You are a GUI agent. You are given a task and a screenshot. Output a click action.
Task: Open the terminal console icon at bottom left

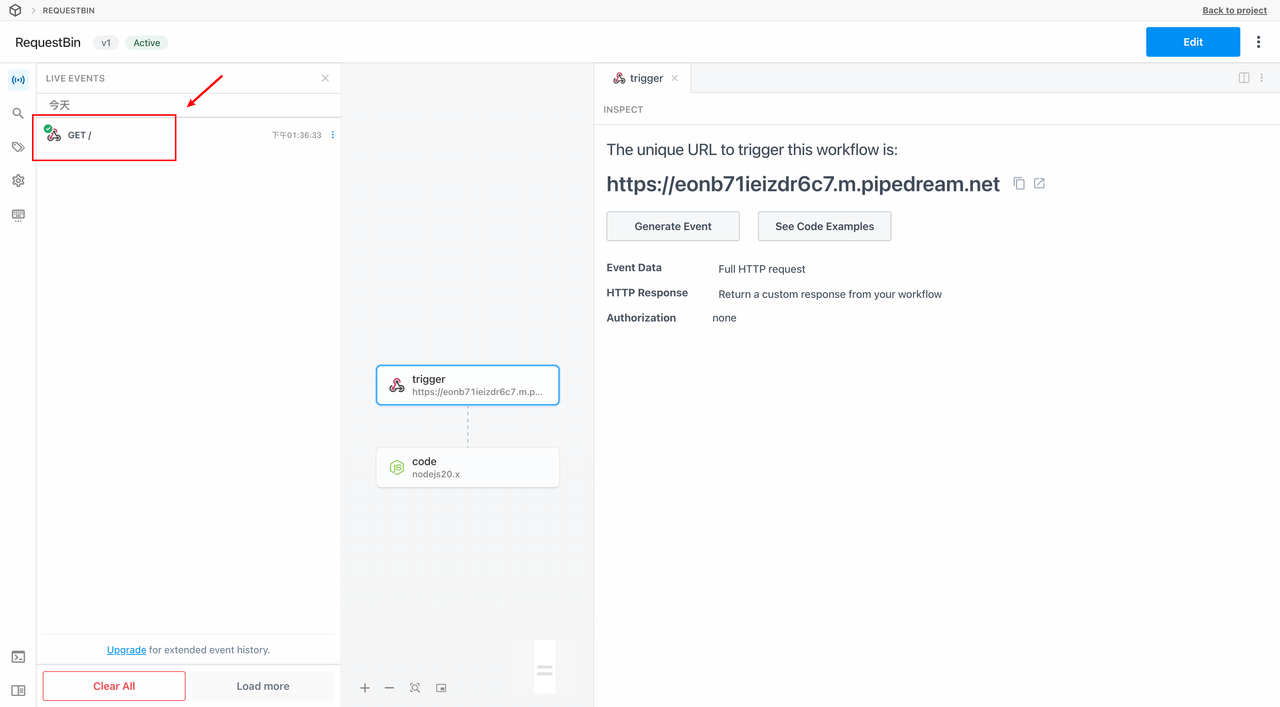[18, 657]
